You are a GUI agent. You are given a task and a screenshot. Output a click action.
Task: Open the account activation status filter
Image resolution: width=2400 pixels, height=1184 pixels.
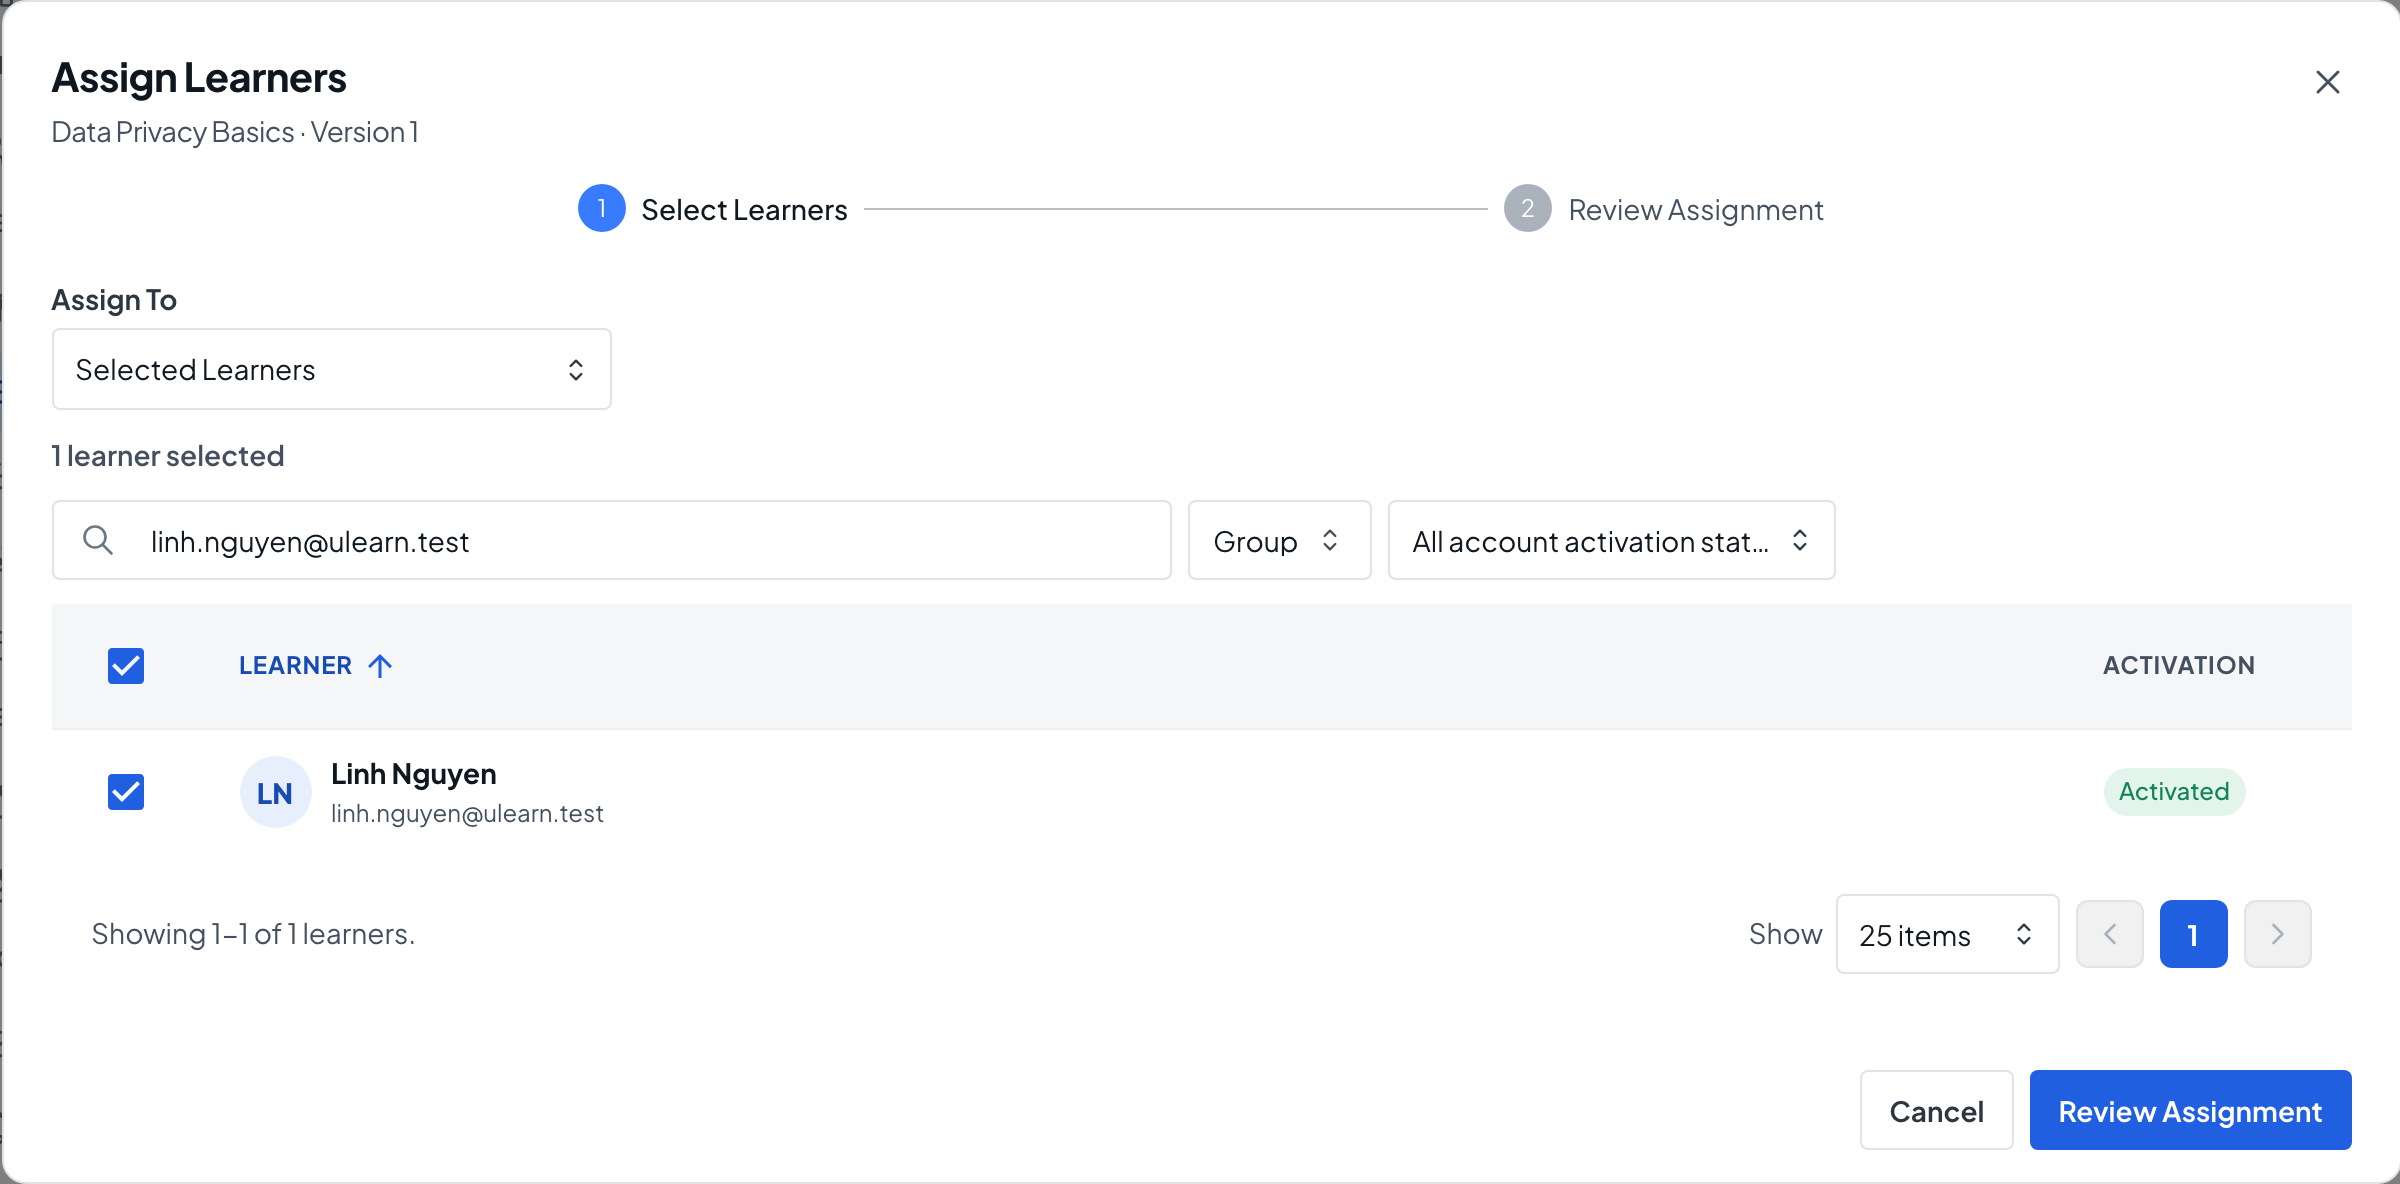point(1611,540)
